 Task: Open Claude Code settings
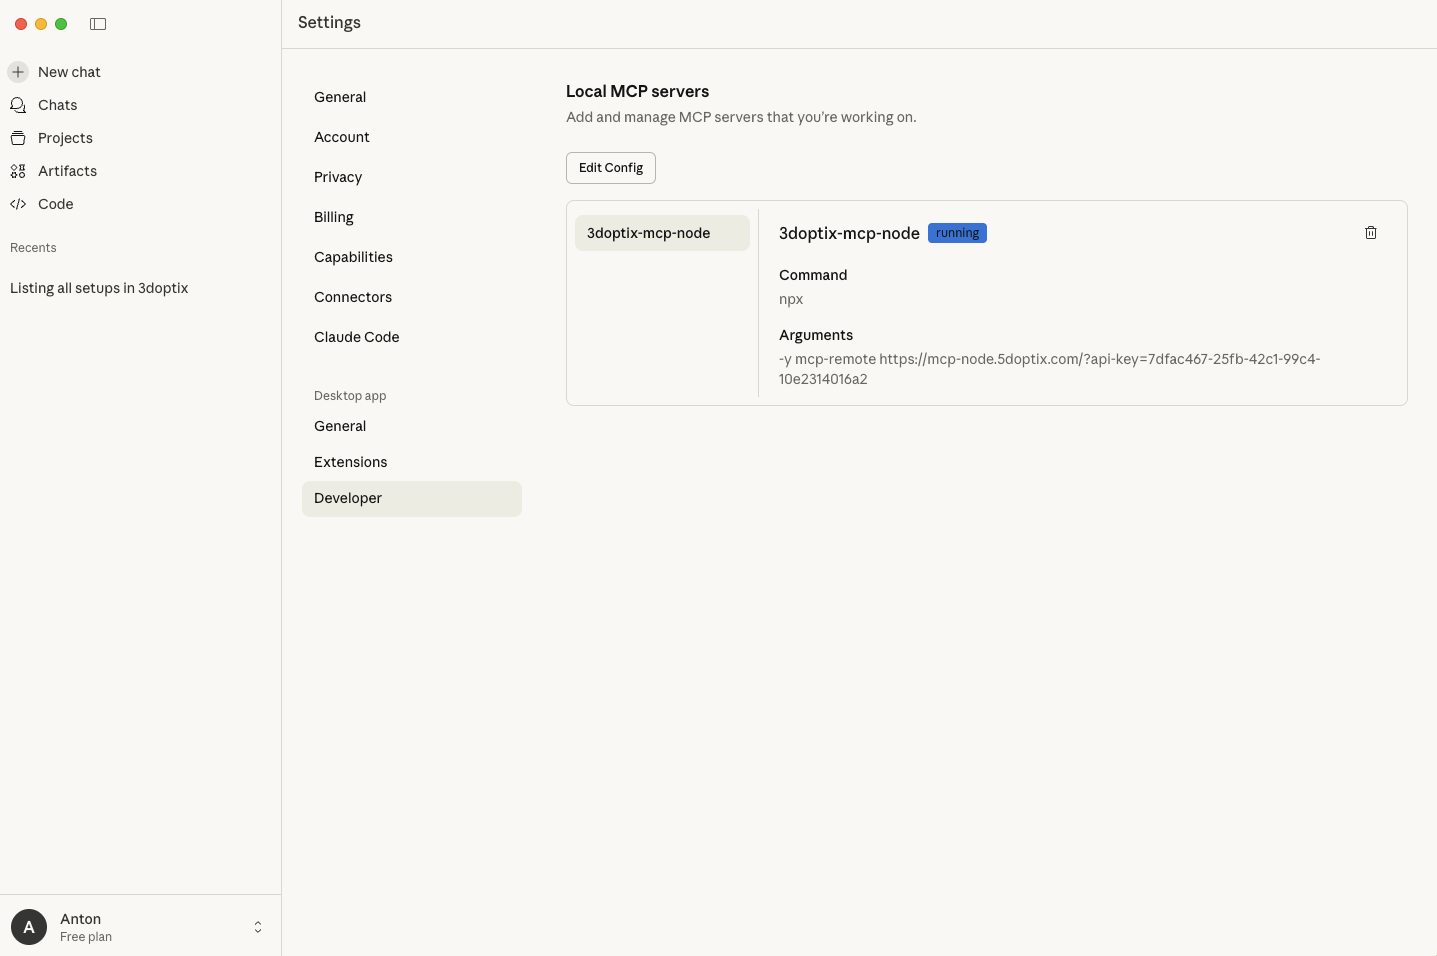click(x=357, y=337)
